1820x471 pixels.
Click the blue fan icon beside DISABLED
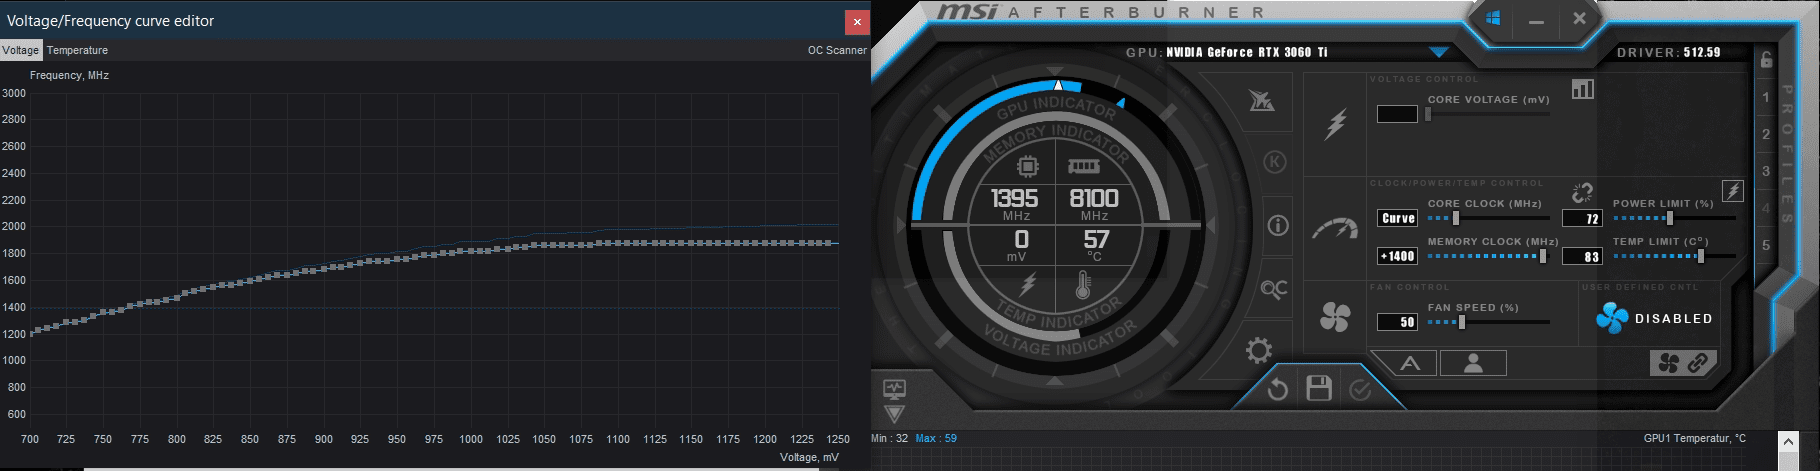click(1612, 318)
